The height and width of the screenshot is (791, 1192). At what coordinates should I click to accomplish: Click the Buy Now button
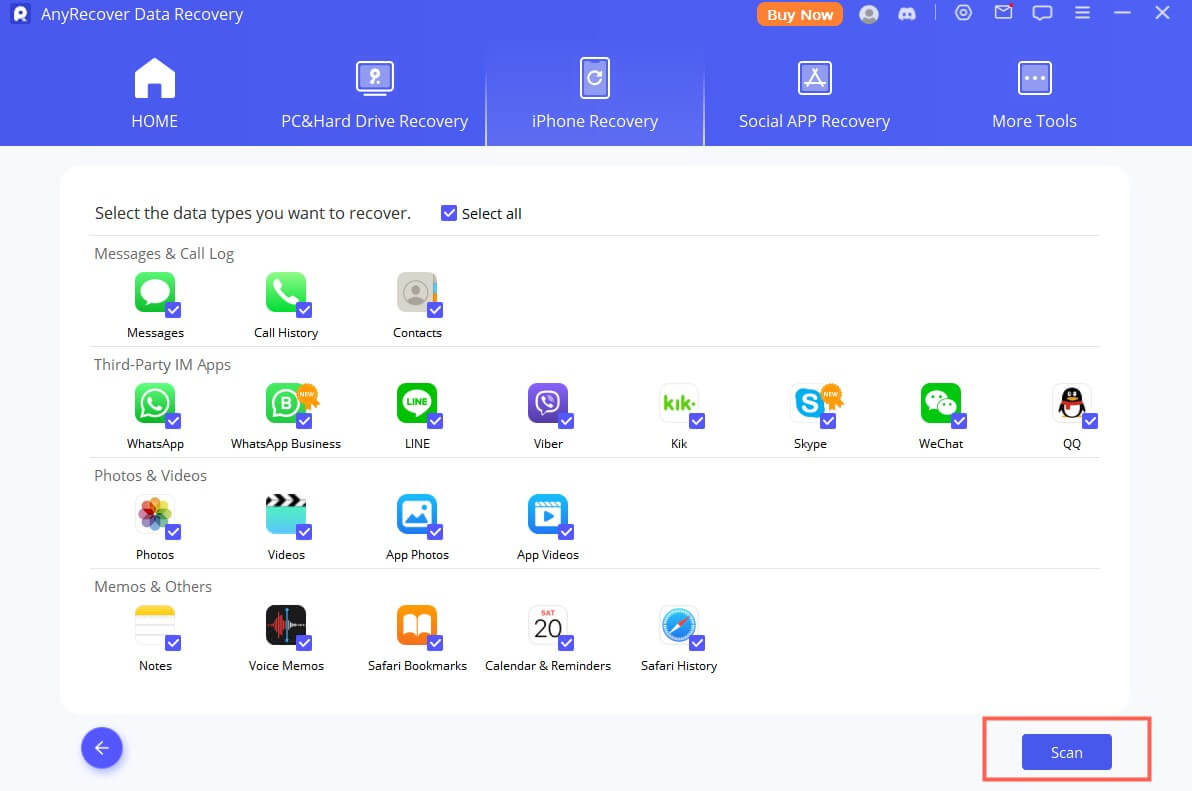point(799,14)
